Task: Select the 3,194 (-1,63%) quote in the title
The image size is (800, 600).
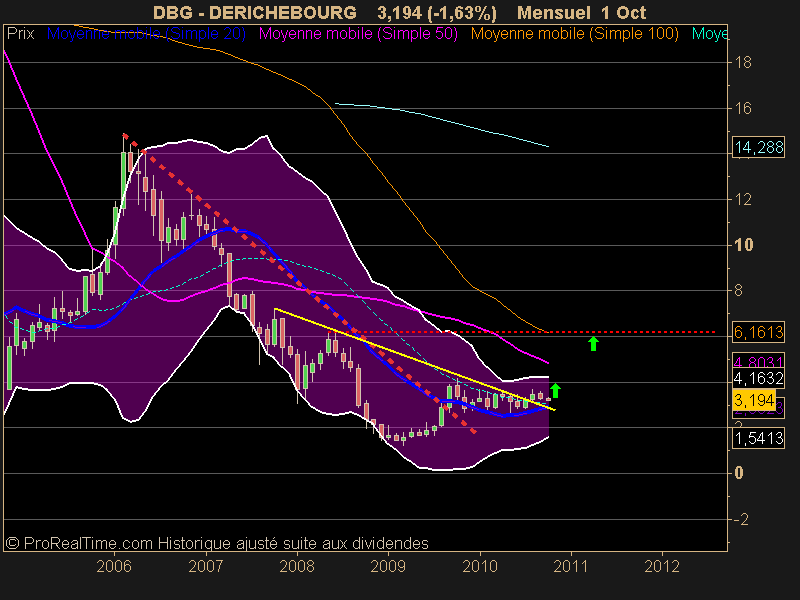Action: pyautogui.click(x=437, y=12)
